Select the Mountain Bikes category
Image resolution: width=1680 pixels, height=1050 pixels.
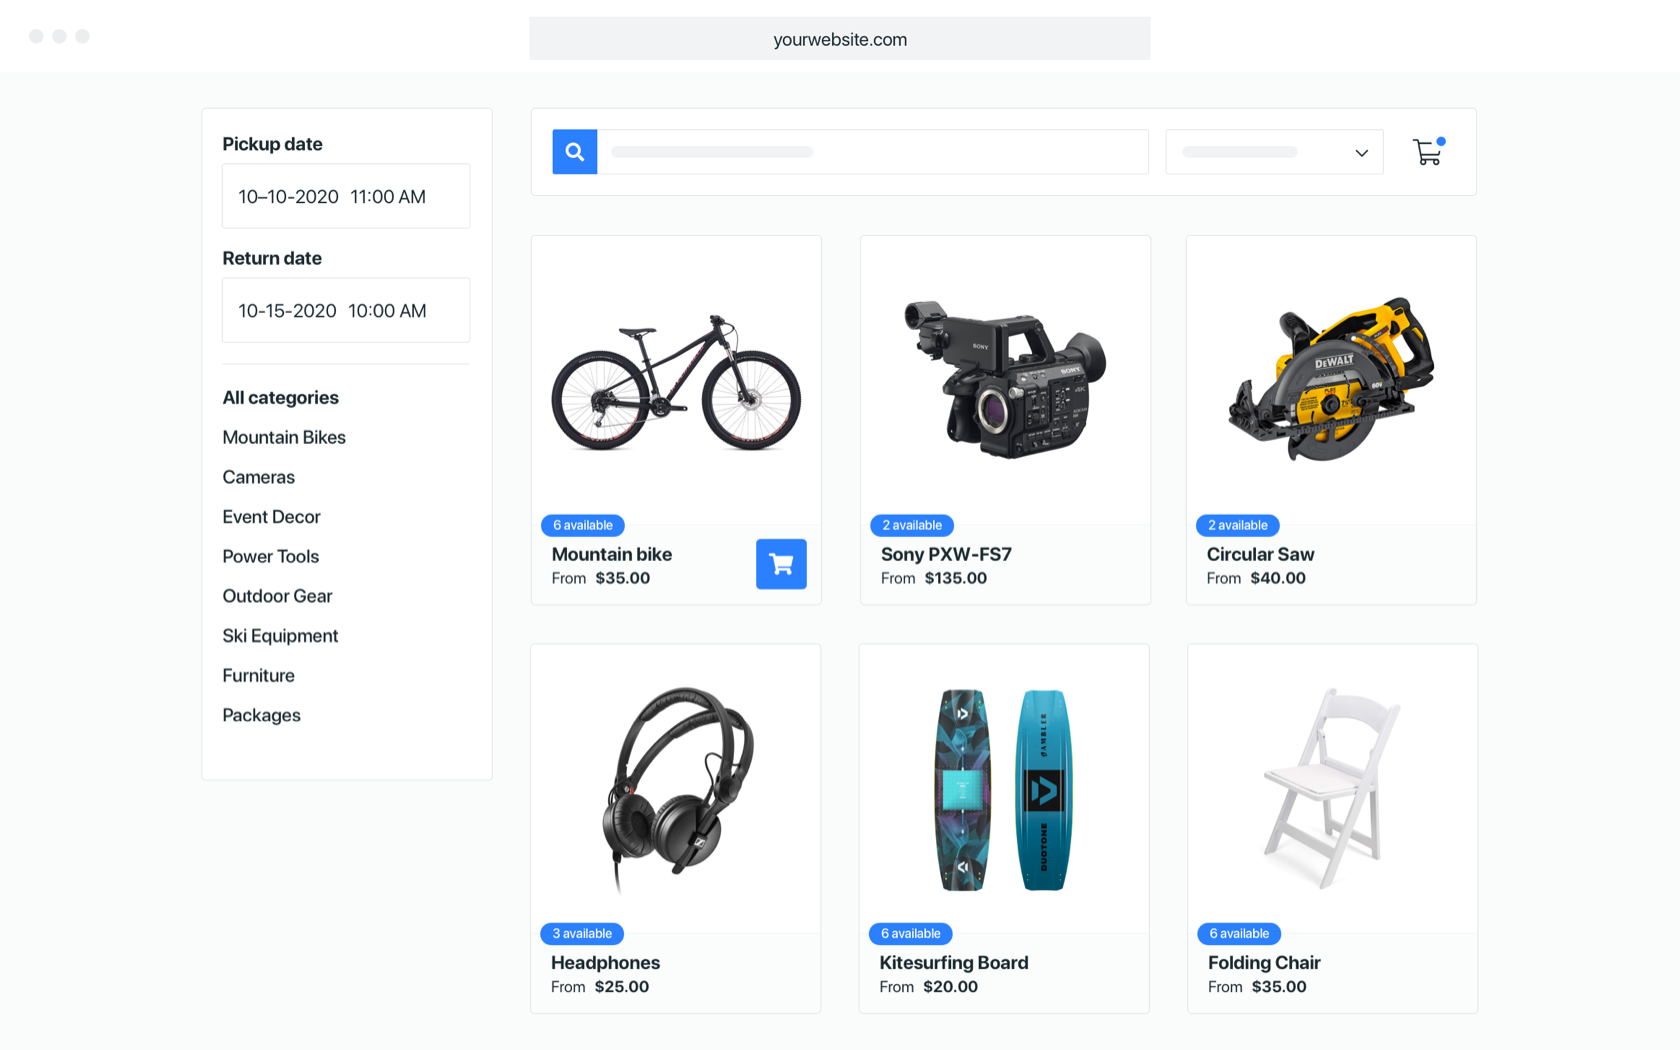[x=284, y=437]
